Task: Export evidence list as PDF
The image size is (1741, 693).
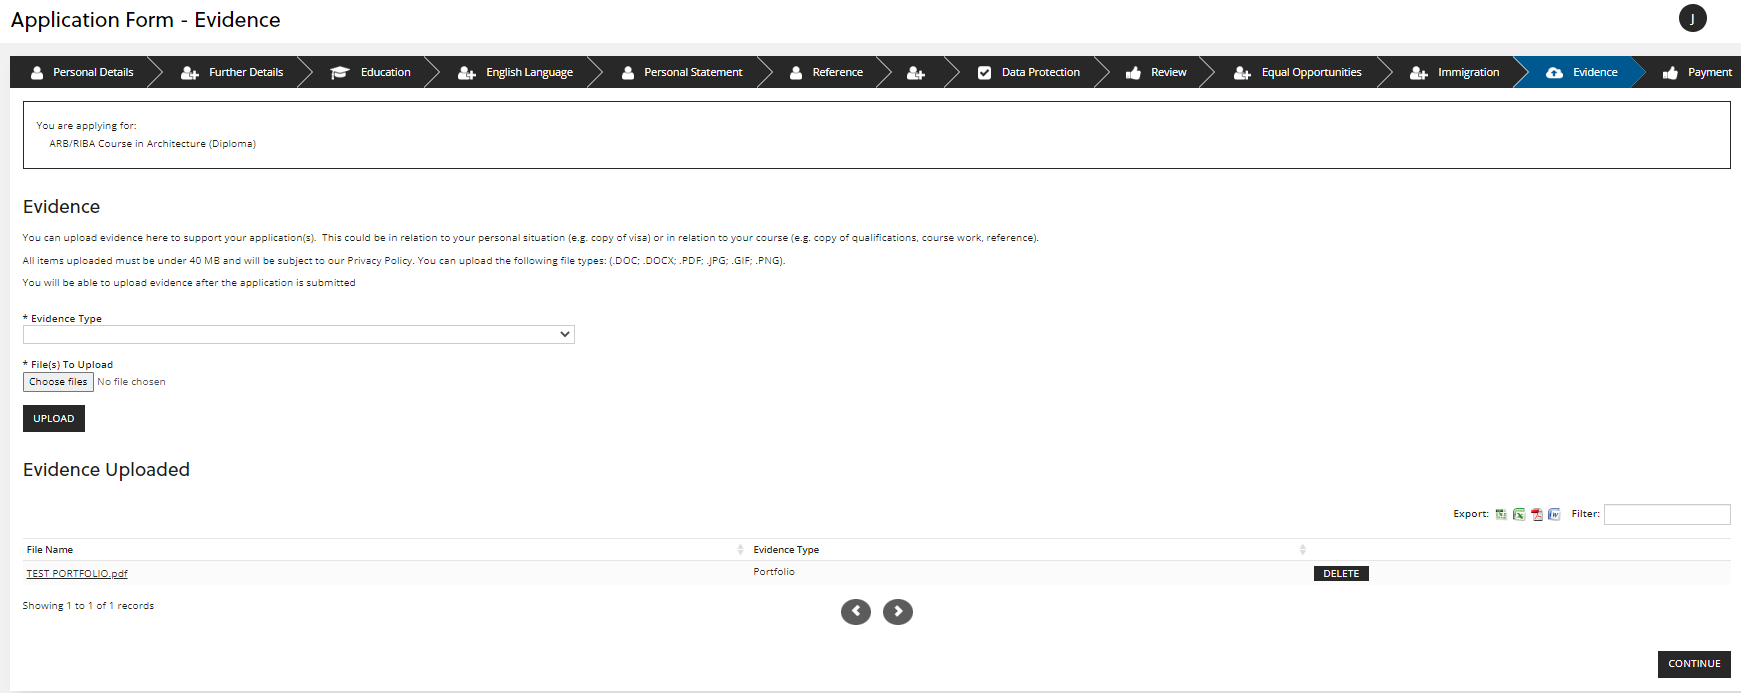Action: pos(1537,514)
